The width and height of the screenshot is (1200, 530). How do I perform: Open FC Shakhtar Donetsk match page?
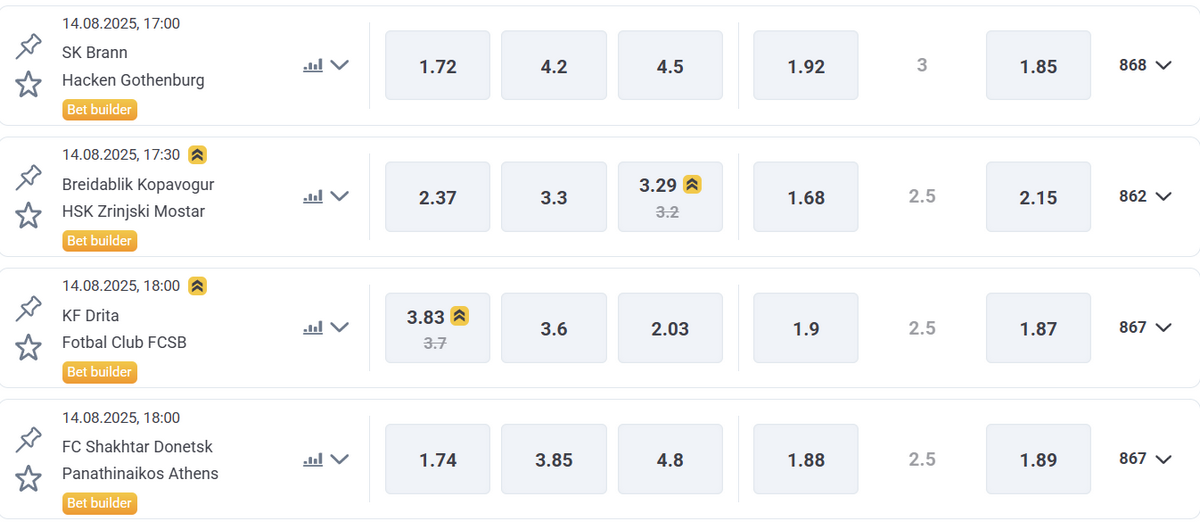(x=137, y=446)
